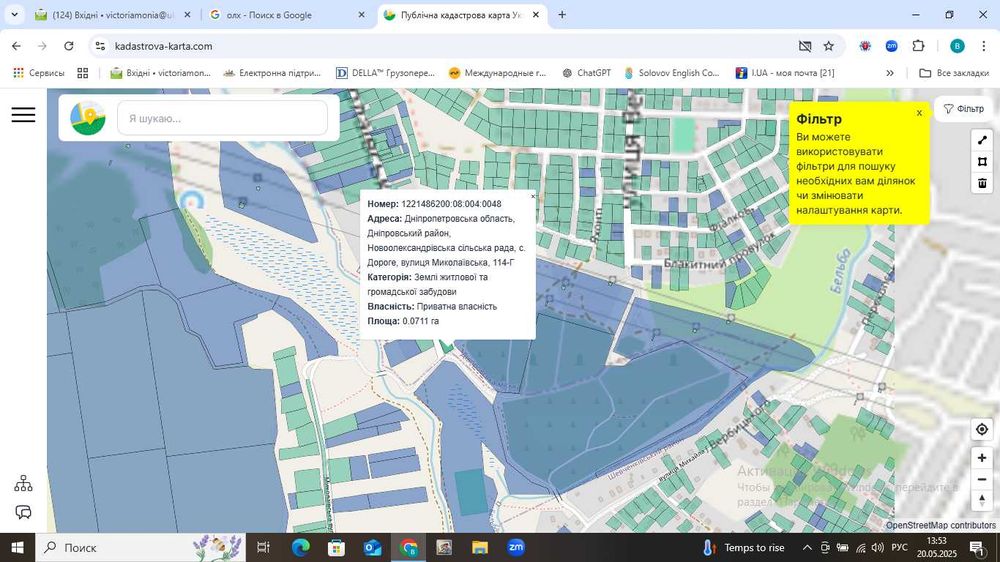Locate my position on the map
Image resolution: width=1000 pixels, height=562 pixels.
[x=982, y=430]
